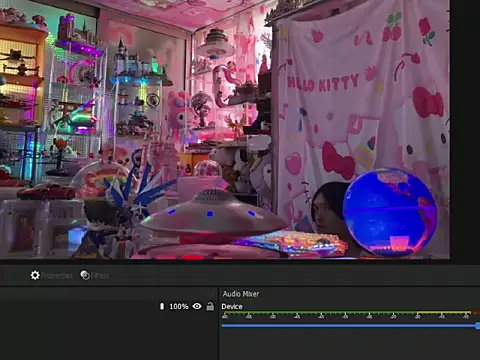Select the Audio Mixer panel title
The width and height of the screenshot is (480, 360).
pyautogui.click(x=241, y=294)
